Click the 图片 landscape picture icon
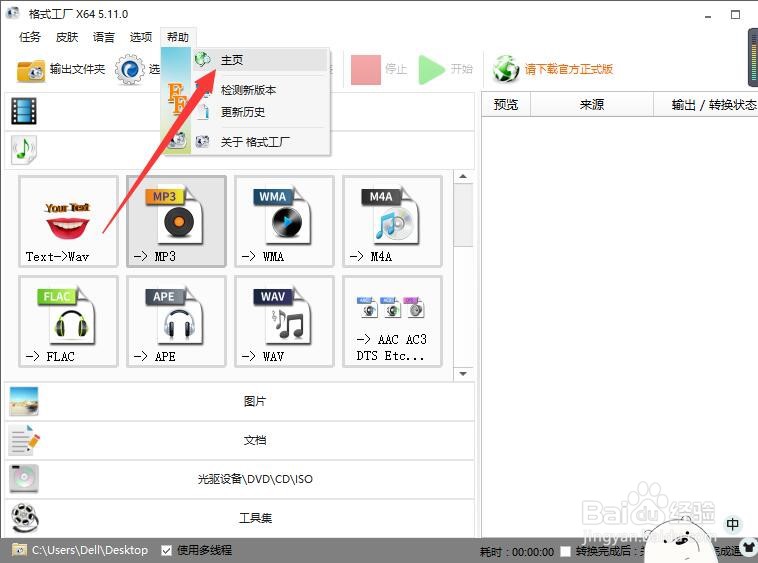758x563 pixels. click(x=24, y=401)
